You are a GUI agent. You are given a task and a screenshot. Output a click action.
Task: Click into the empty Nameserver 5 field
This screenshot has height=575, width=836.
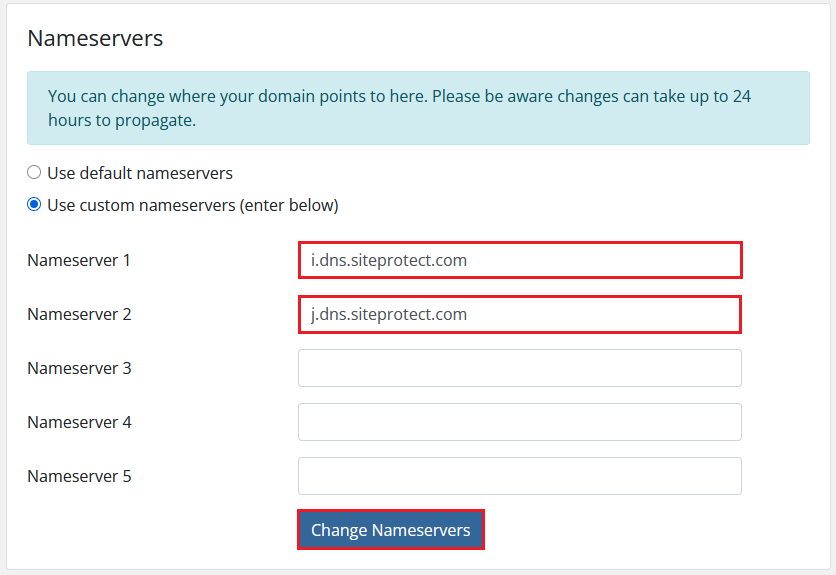point(519,476)
